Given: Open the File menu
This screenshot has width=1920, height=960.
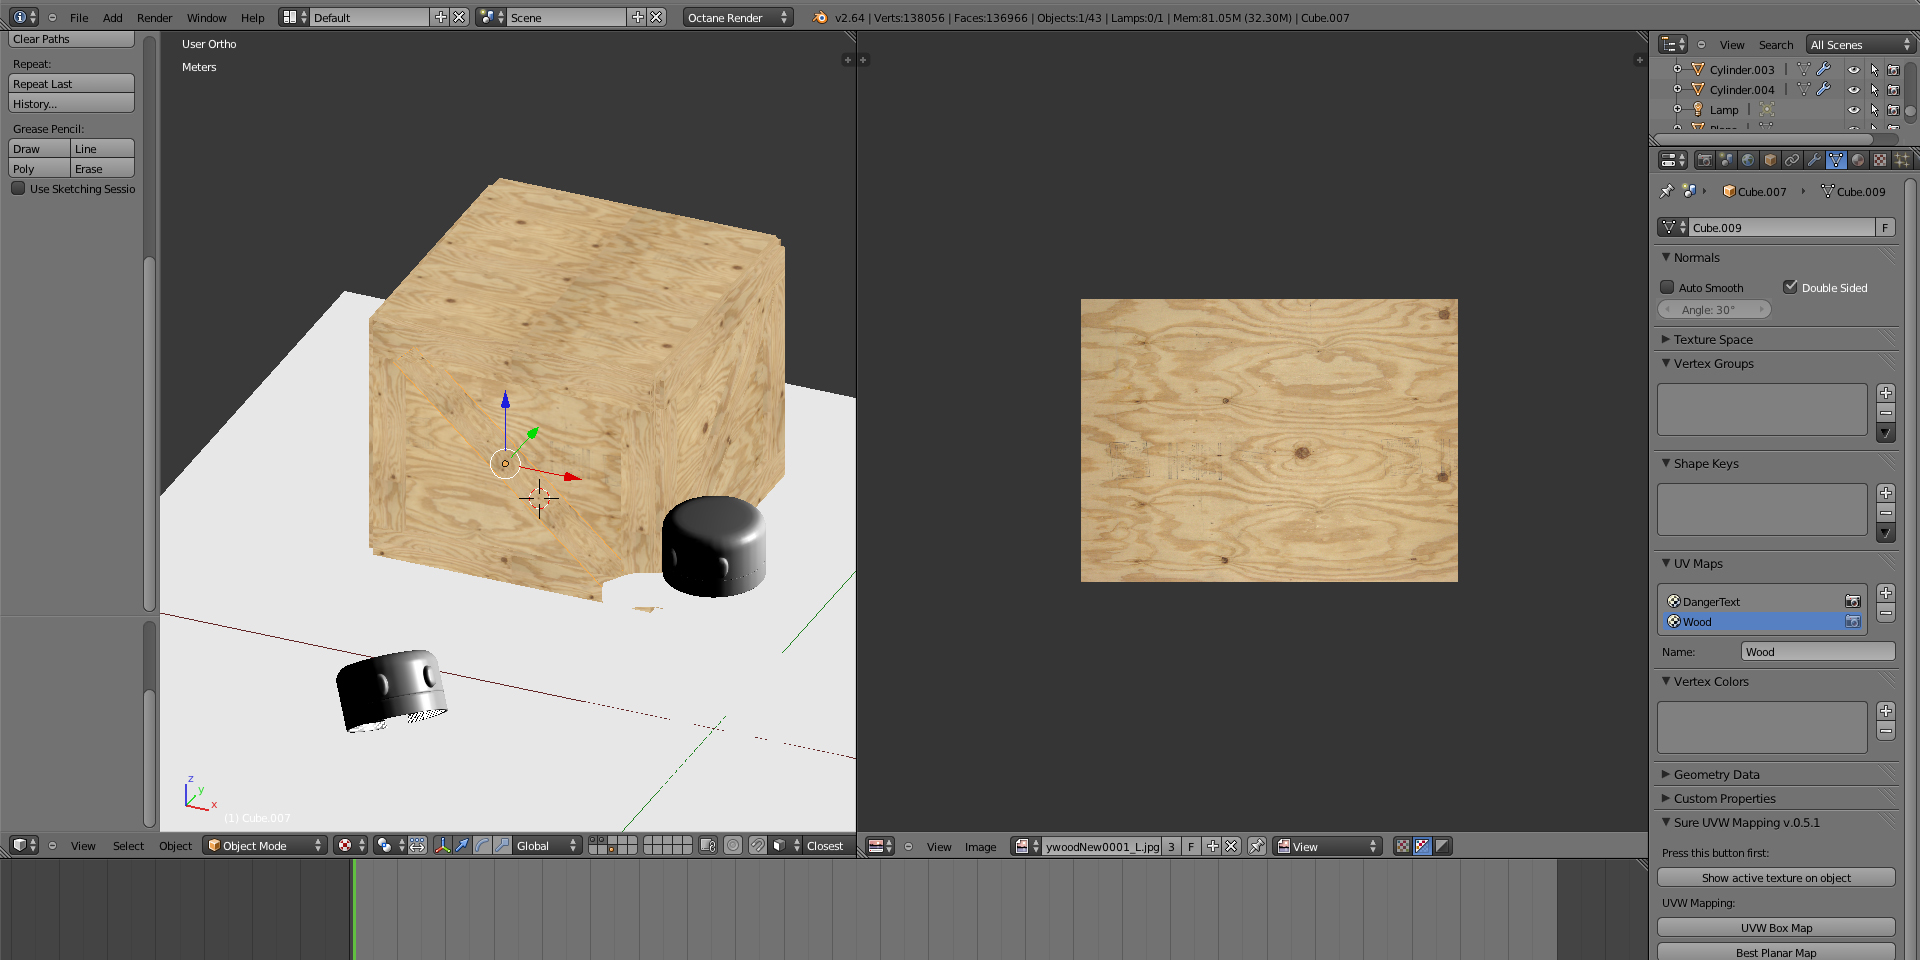Looking at the screenshot, I should pyautogui.click(x=79, y=17).
